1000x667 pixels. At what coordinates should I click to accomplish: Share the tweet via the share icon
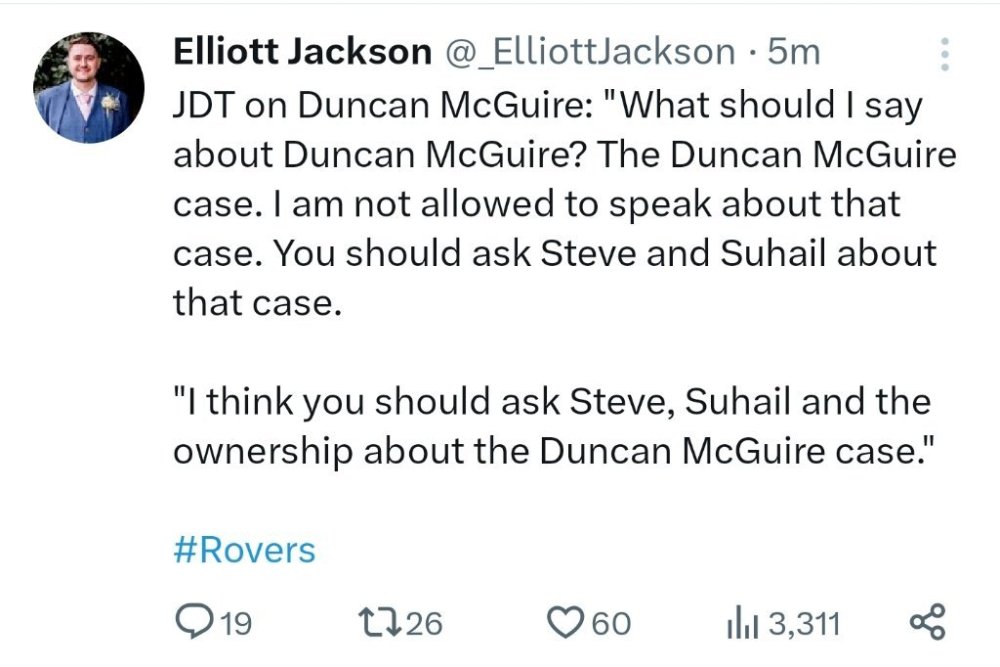[927, 623]
